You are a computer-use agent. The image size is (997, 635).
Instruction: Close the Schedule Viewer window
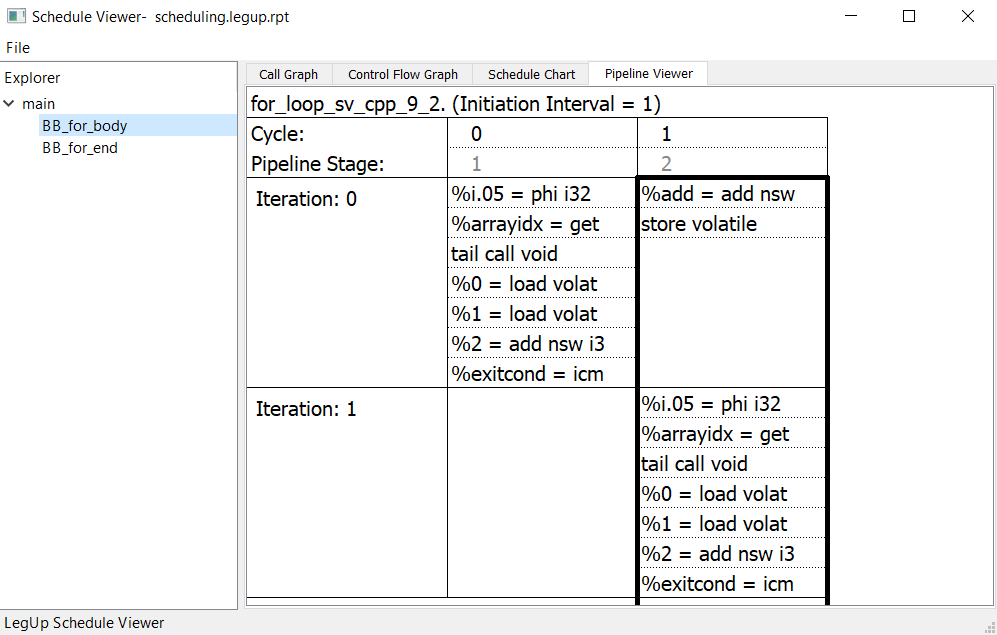click(968, 16)
